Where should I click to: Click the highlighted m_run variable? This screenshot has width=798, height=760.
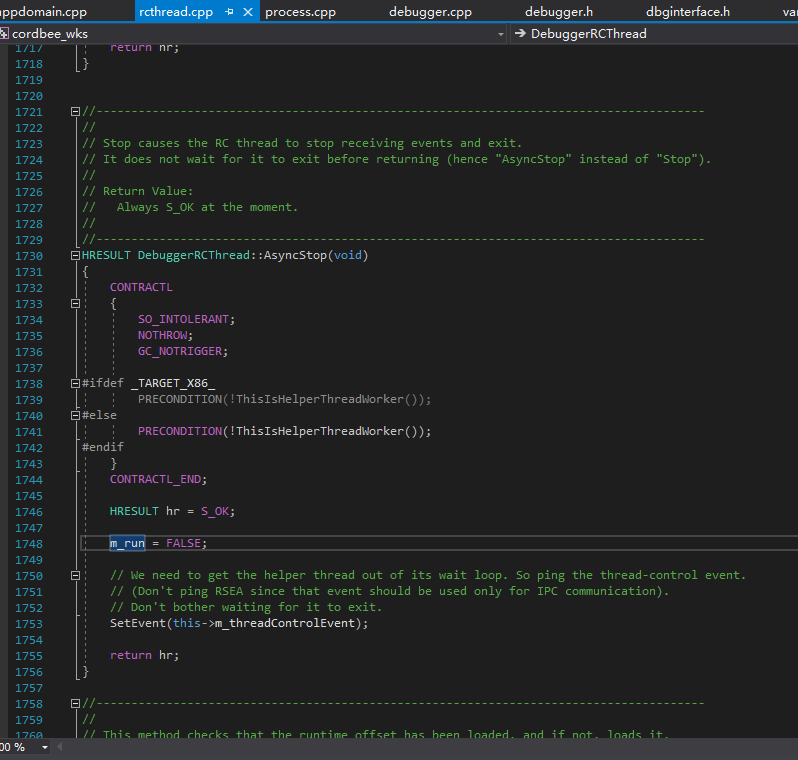point(127,543)
